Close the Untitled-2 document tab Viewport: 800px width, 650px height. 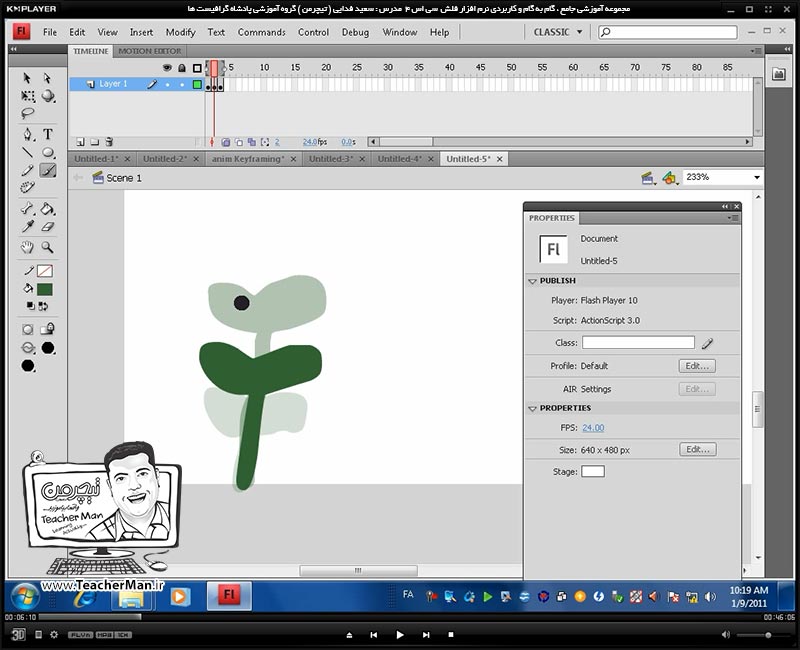click(x=196, y=159)
